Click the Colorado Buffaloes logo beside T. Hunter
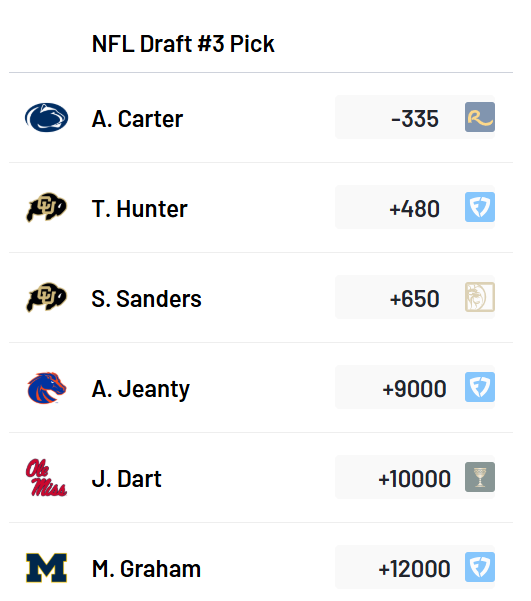The width and height of the screenshot is (531, 601). pyautogui.click(x=46, y=207)
